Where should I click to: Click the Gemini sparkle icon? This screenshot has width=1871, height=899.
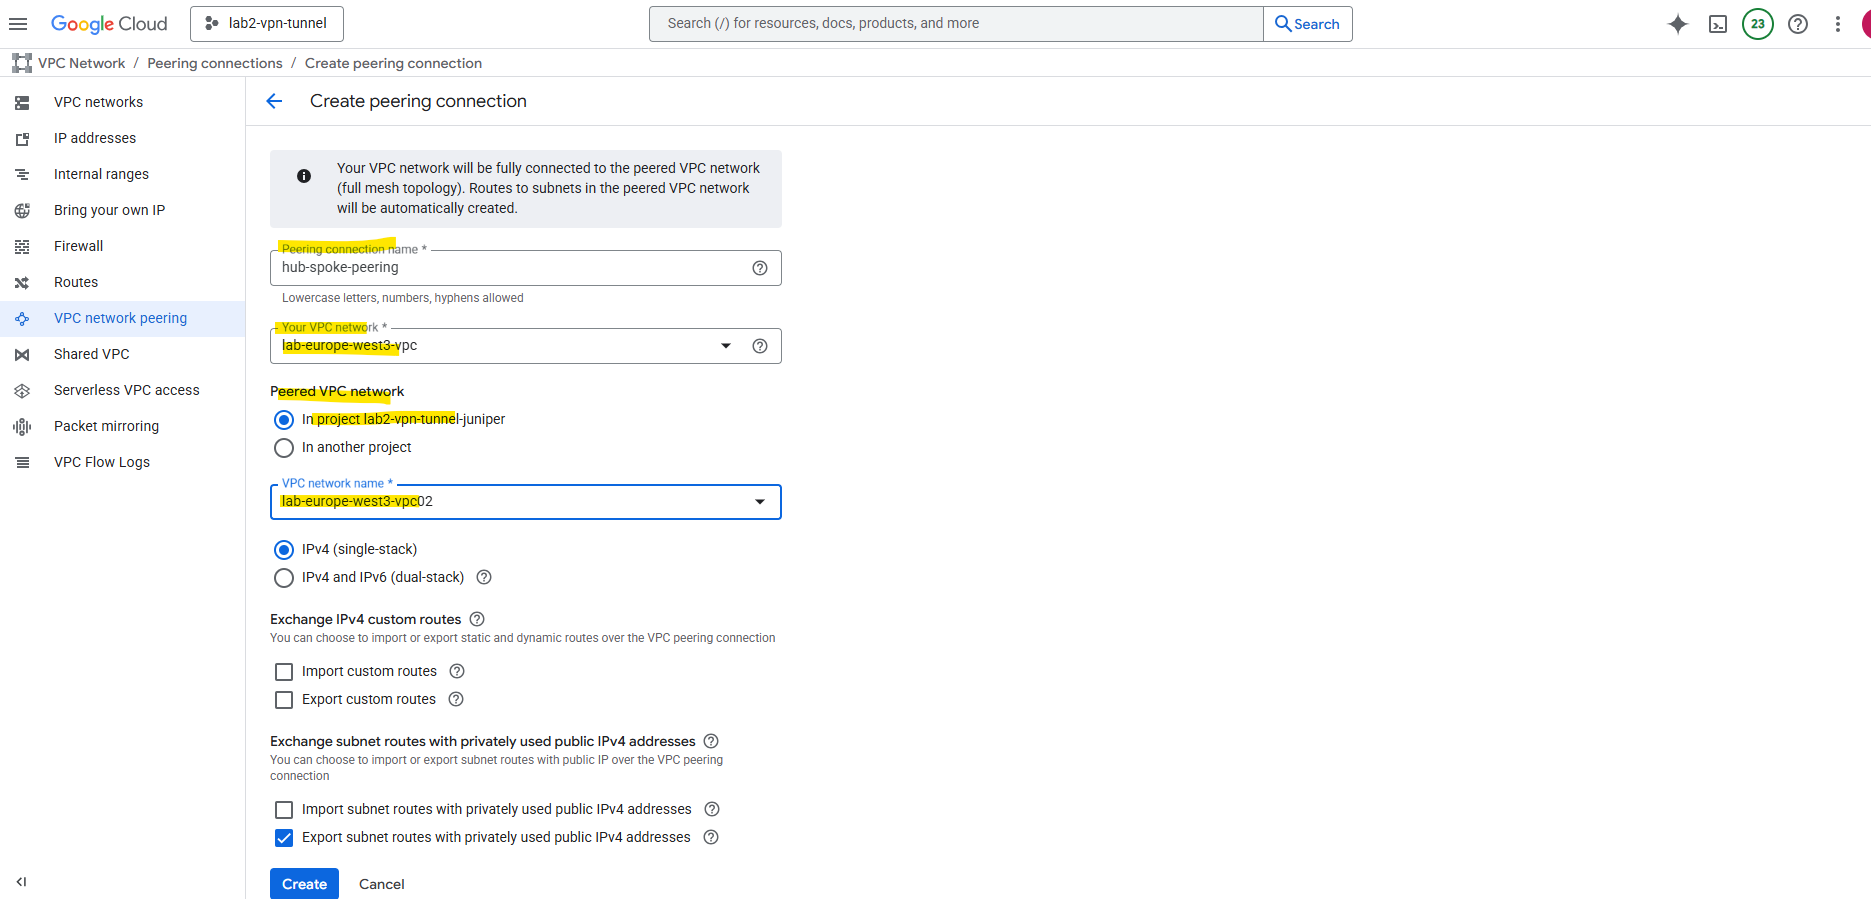[1677, 24]
